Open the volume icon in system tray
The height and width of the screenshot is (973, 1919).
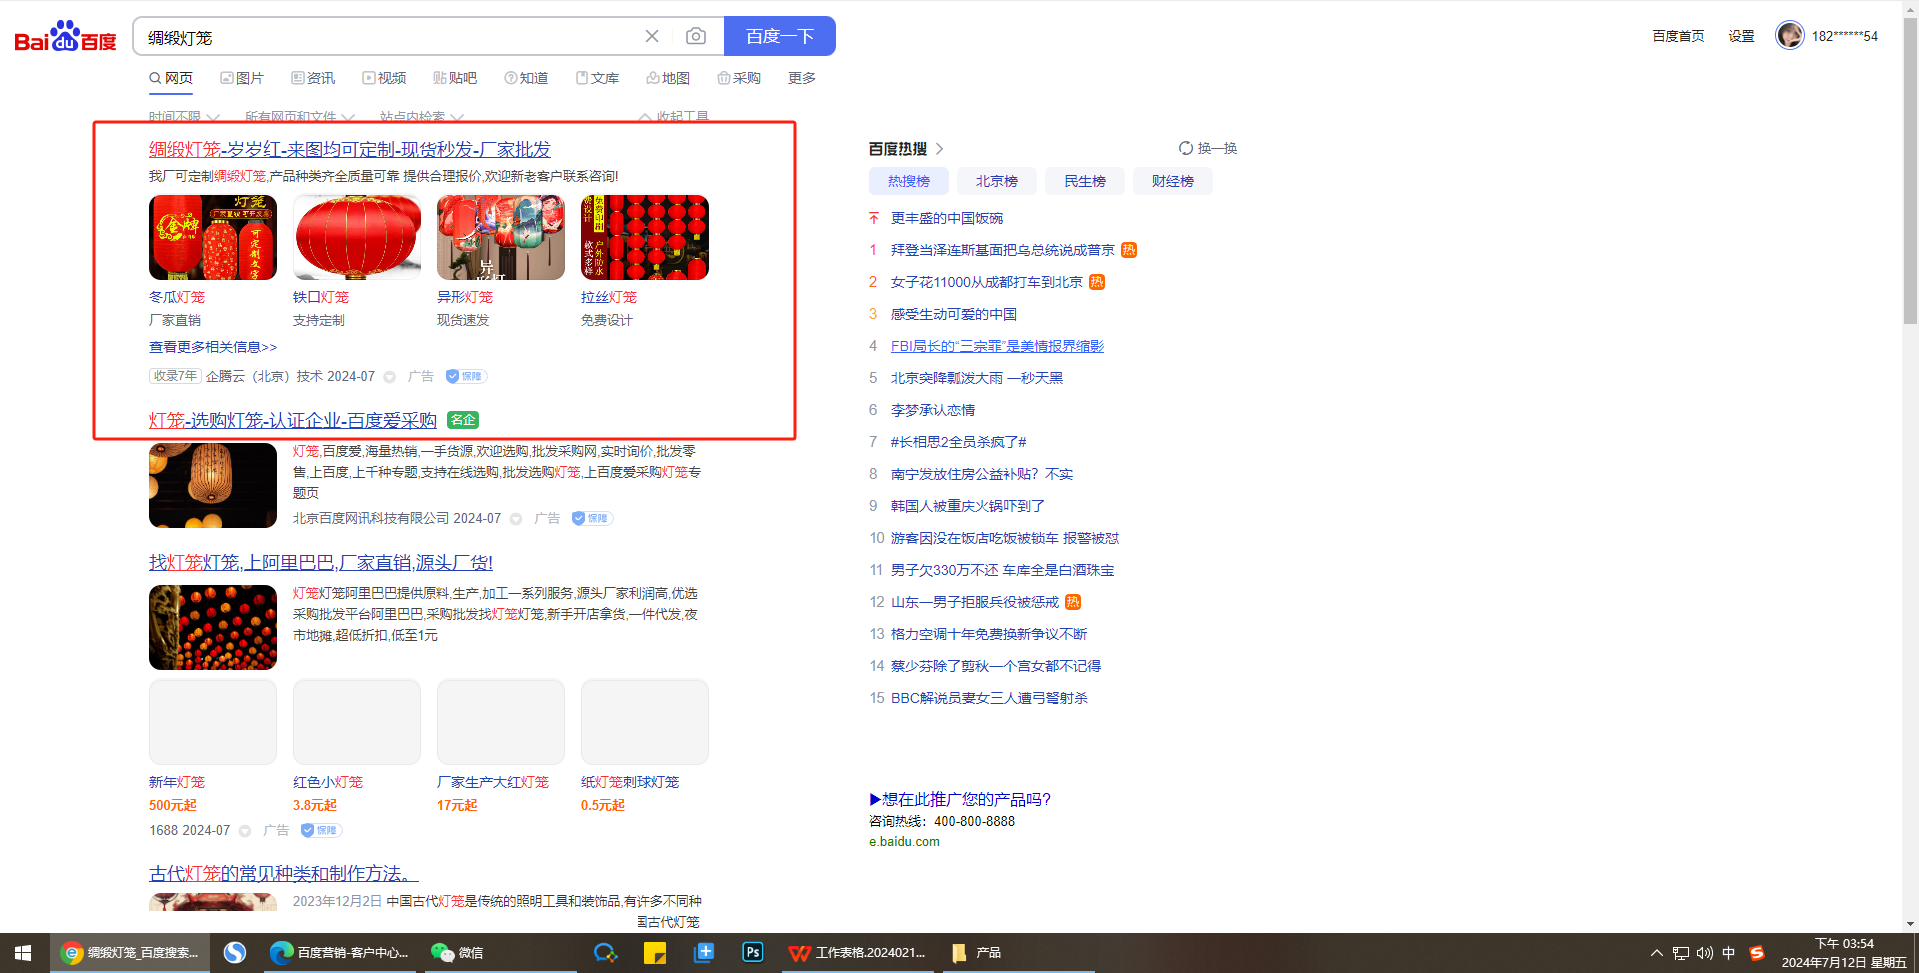tap(1704, 952)
